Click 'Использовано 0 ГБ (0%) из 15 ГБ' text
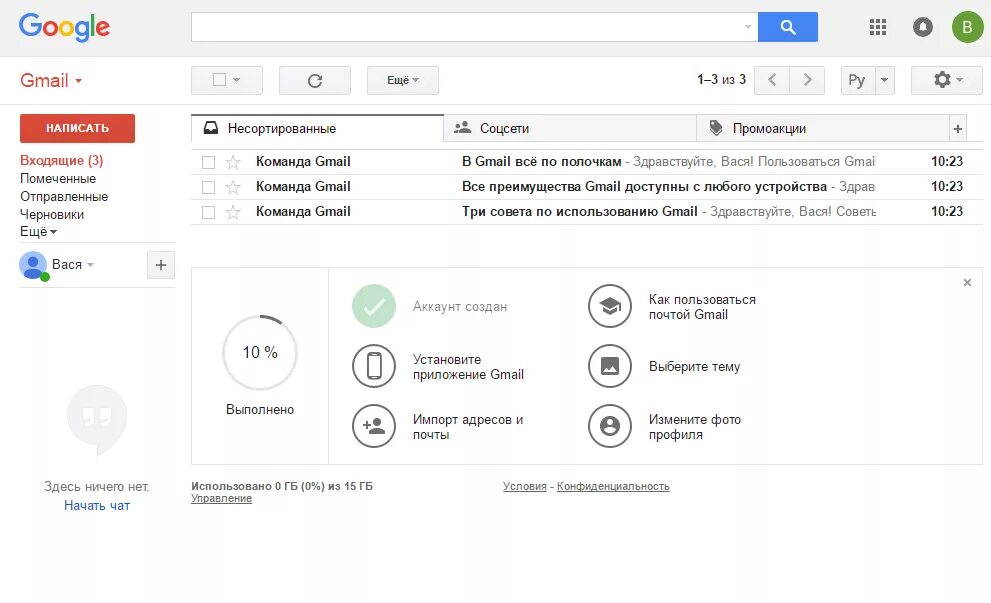This screenshot has height=603, width=991. [x=282, y=486]
